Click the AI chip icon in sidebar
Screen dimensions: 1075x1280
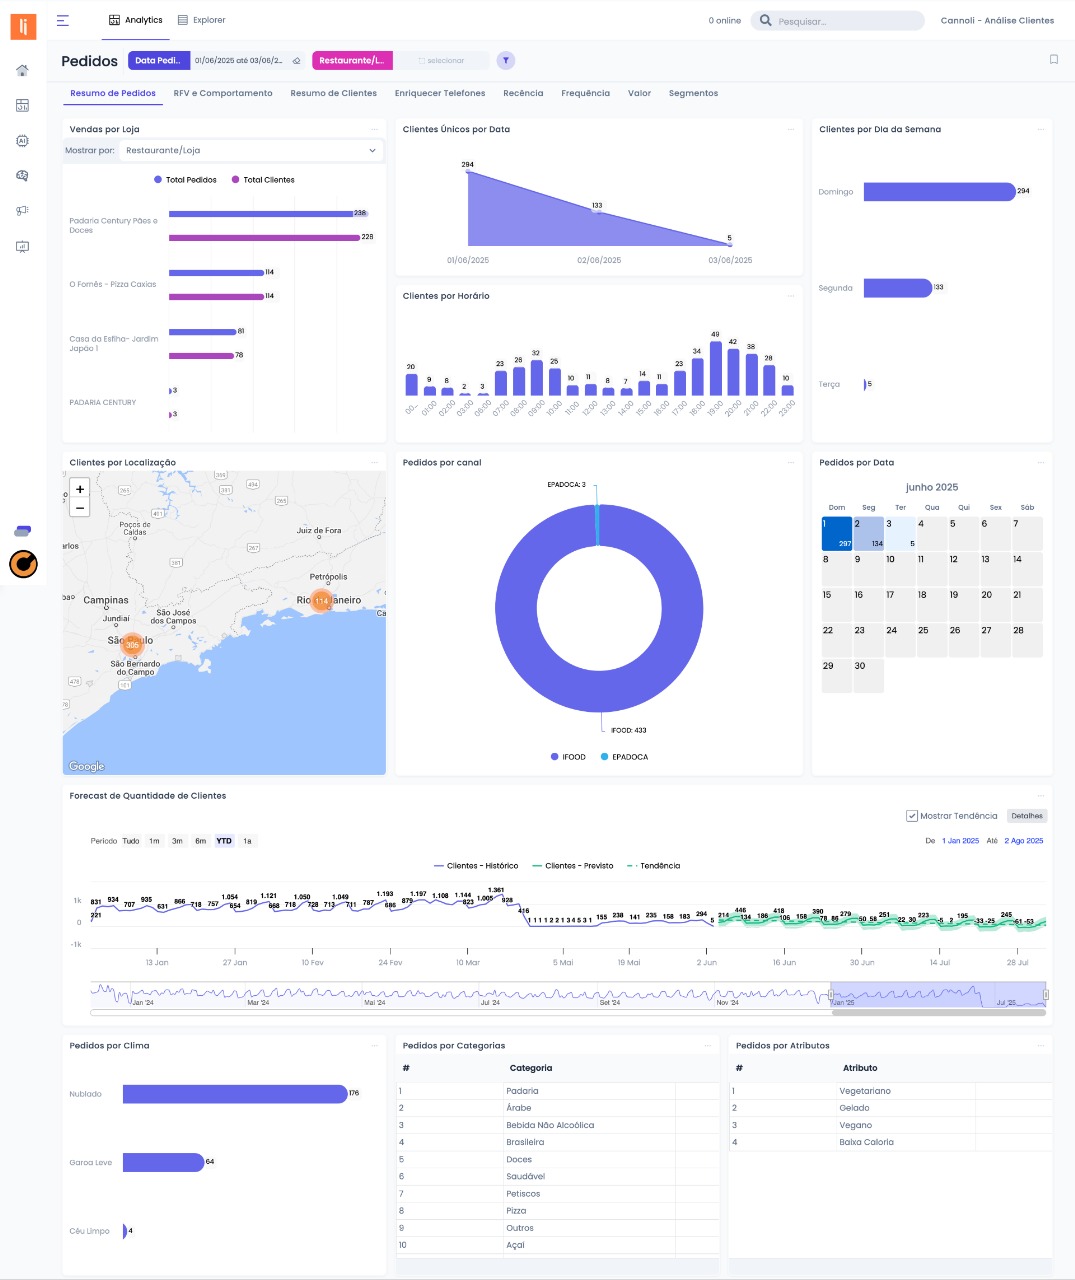22,141
